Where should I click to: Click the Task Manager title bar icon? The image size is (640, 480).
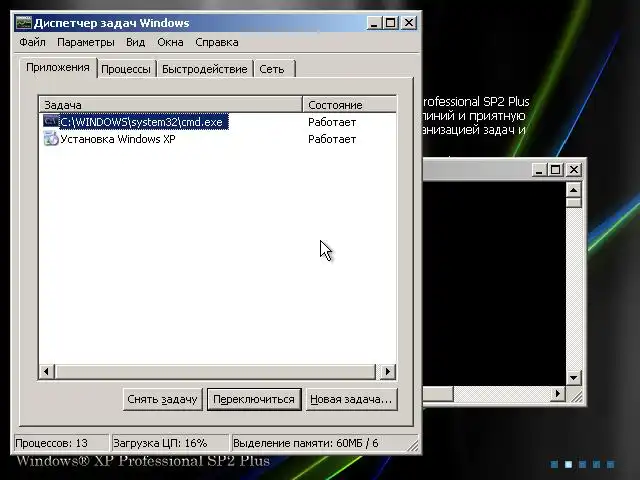[x=23, y=22]
